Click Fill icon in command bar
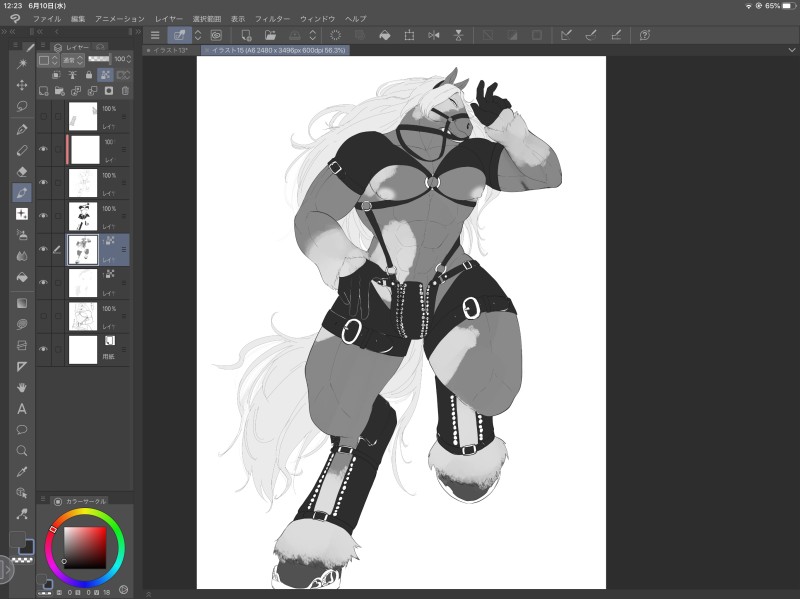800x599 pixels. pos(385,35)
